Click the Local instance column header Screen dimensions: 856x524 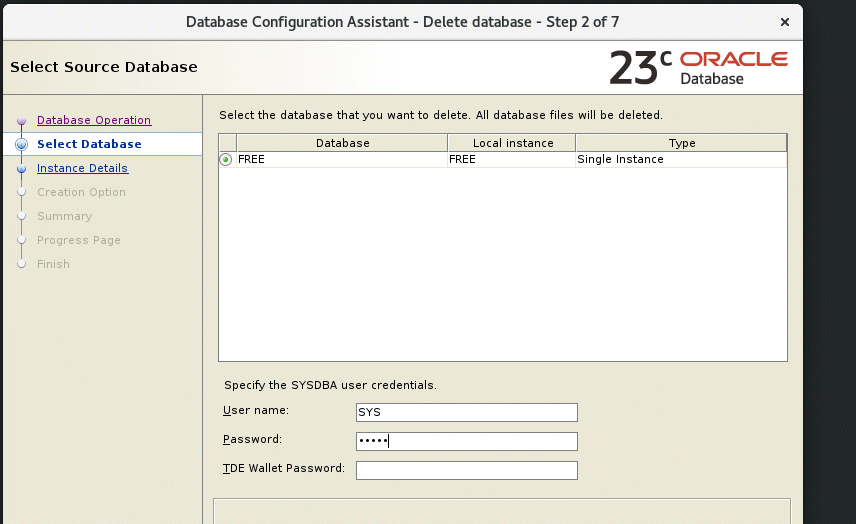click(x=511, y=143)
